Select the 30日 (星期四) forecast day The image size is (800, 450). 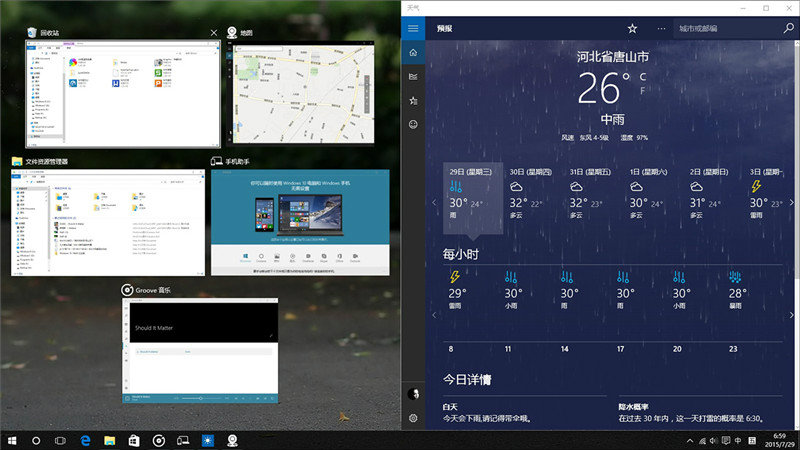point(530,190)
